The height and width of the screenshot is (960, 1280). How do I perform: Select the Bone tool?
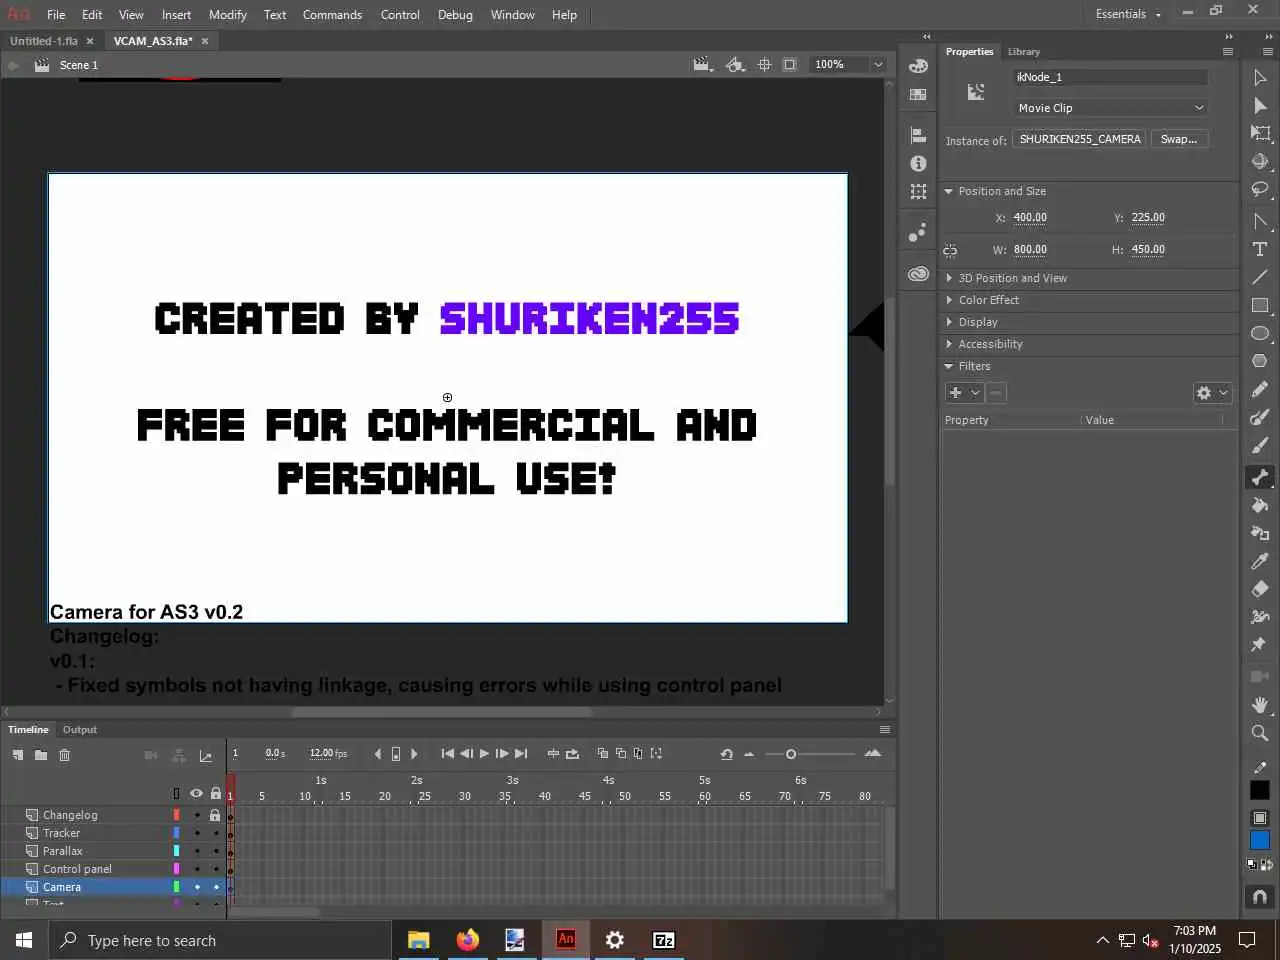click(x=1260, y=477)
